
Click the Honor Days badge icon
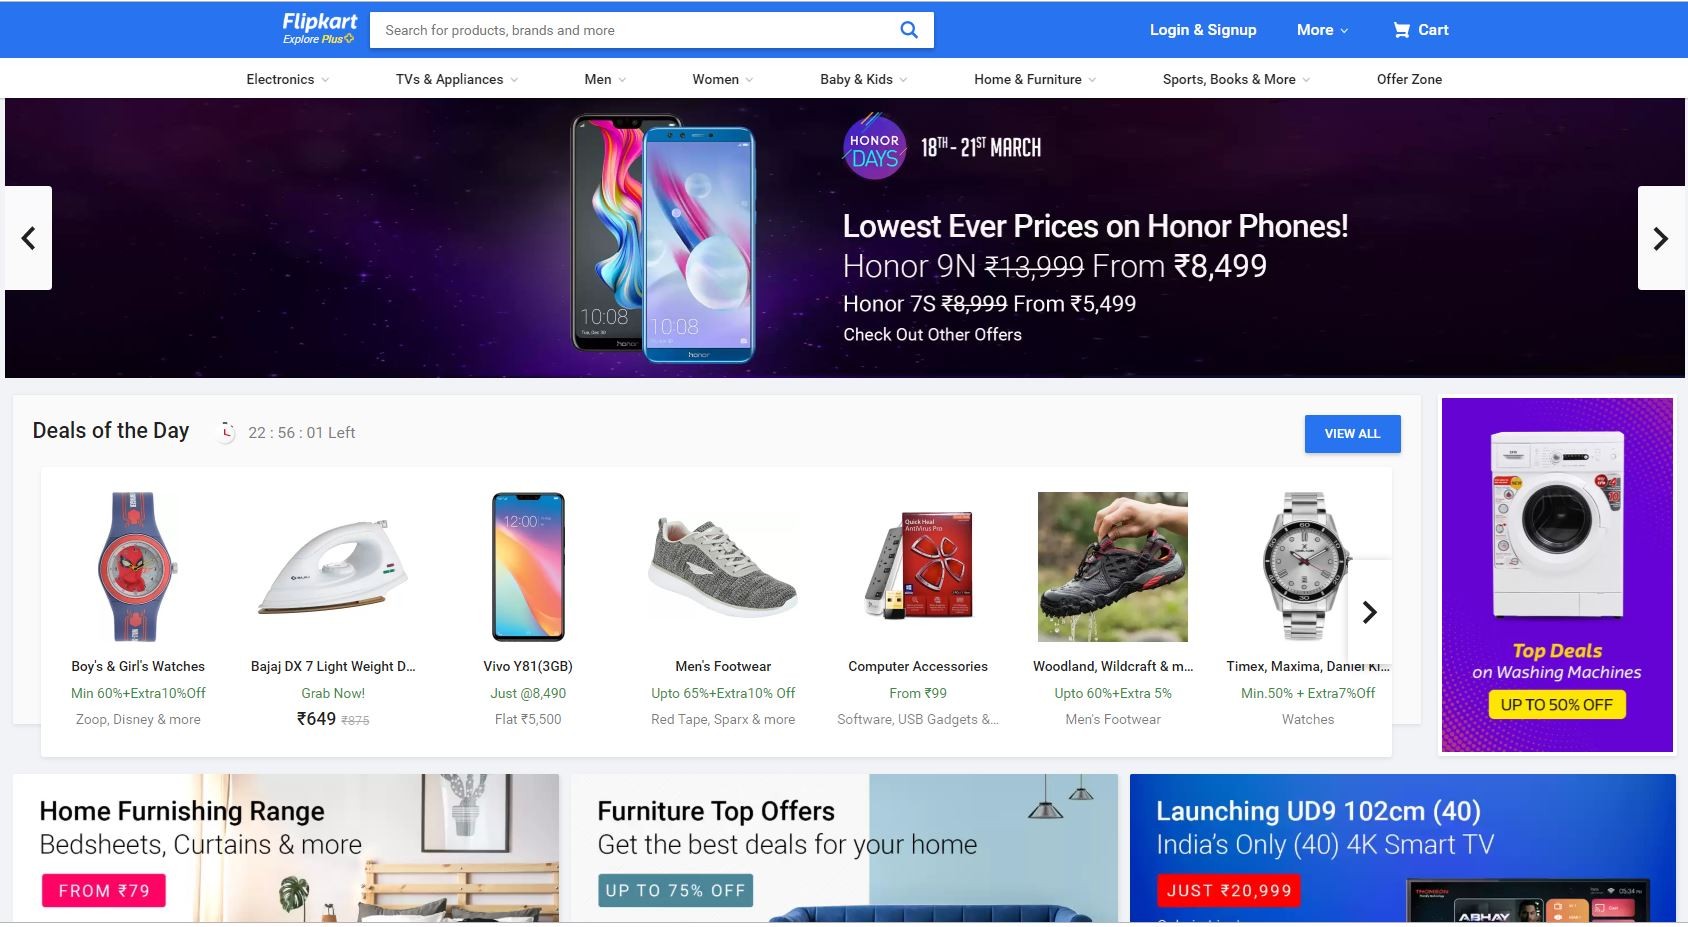click(x=874, y=148)
